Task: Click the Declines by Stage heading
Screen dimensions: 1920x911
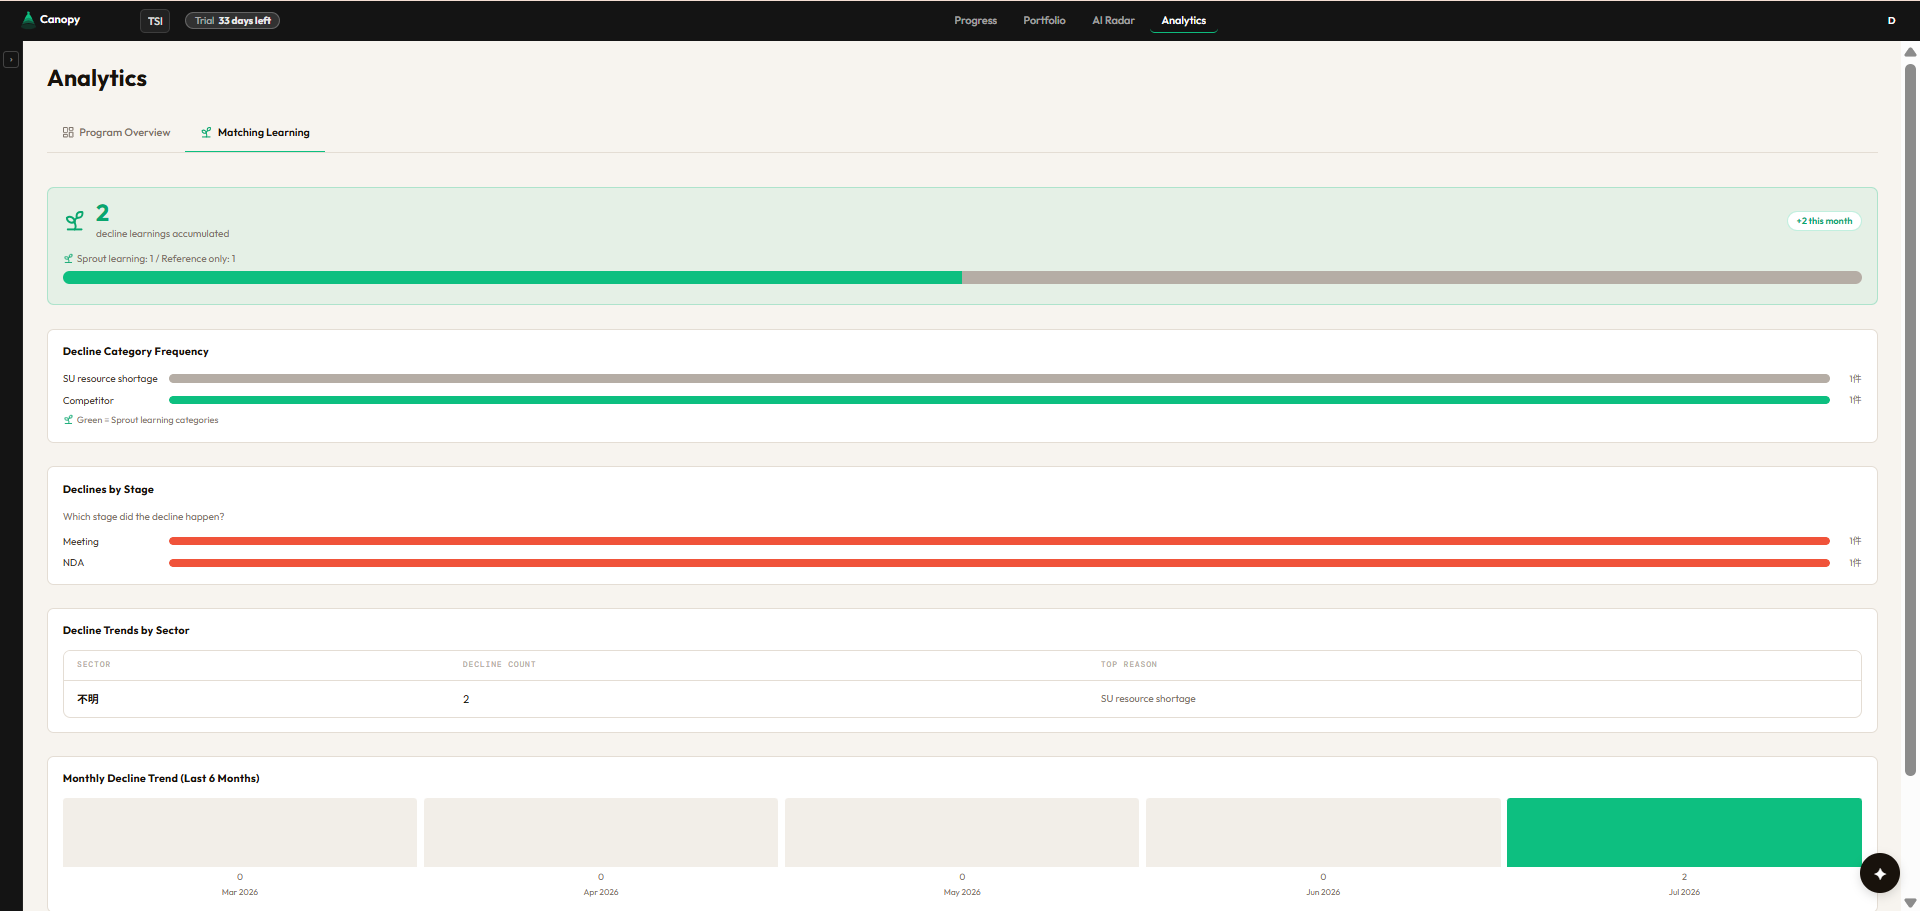Action: click(x=108, y=490)
